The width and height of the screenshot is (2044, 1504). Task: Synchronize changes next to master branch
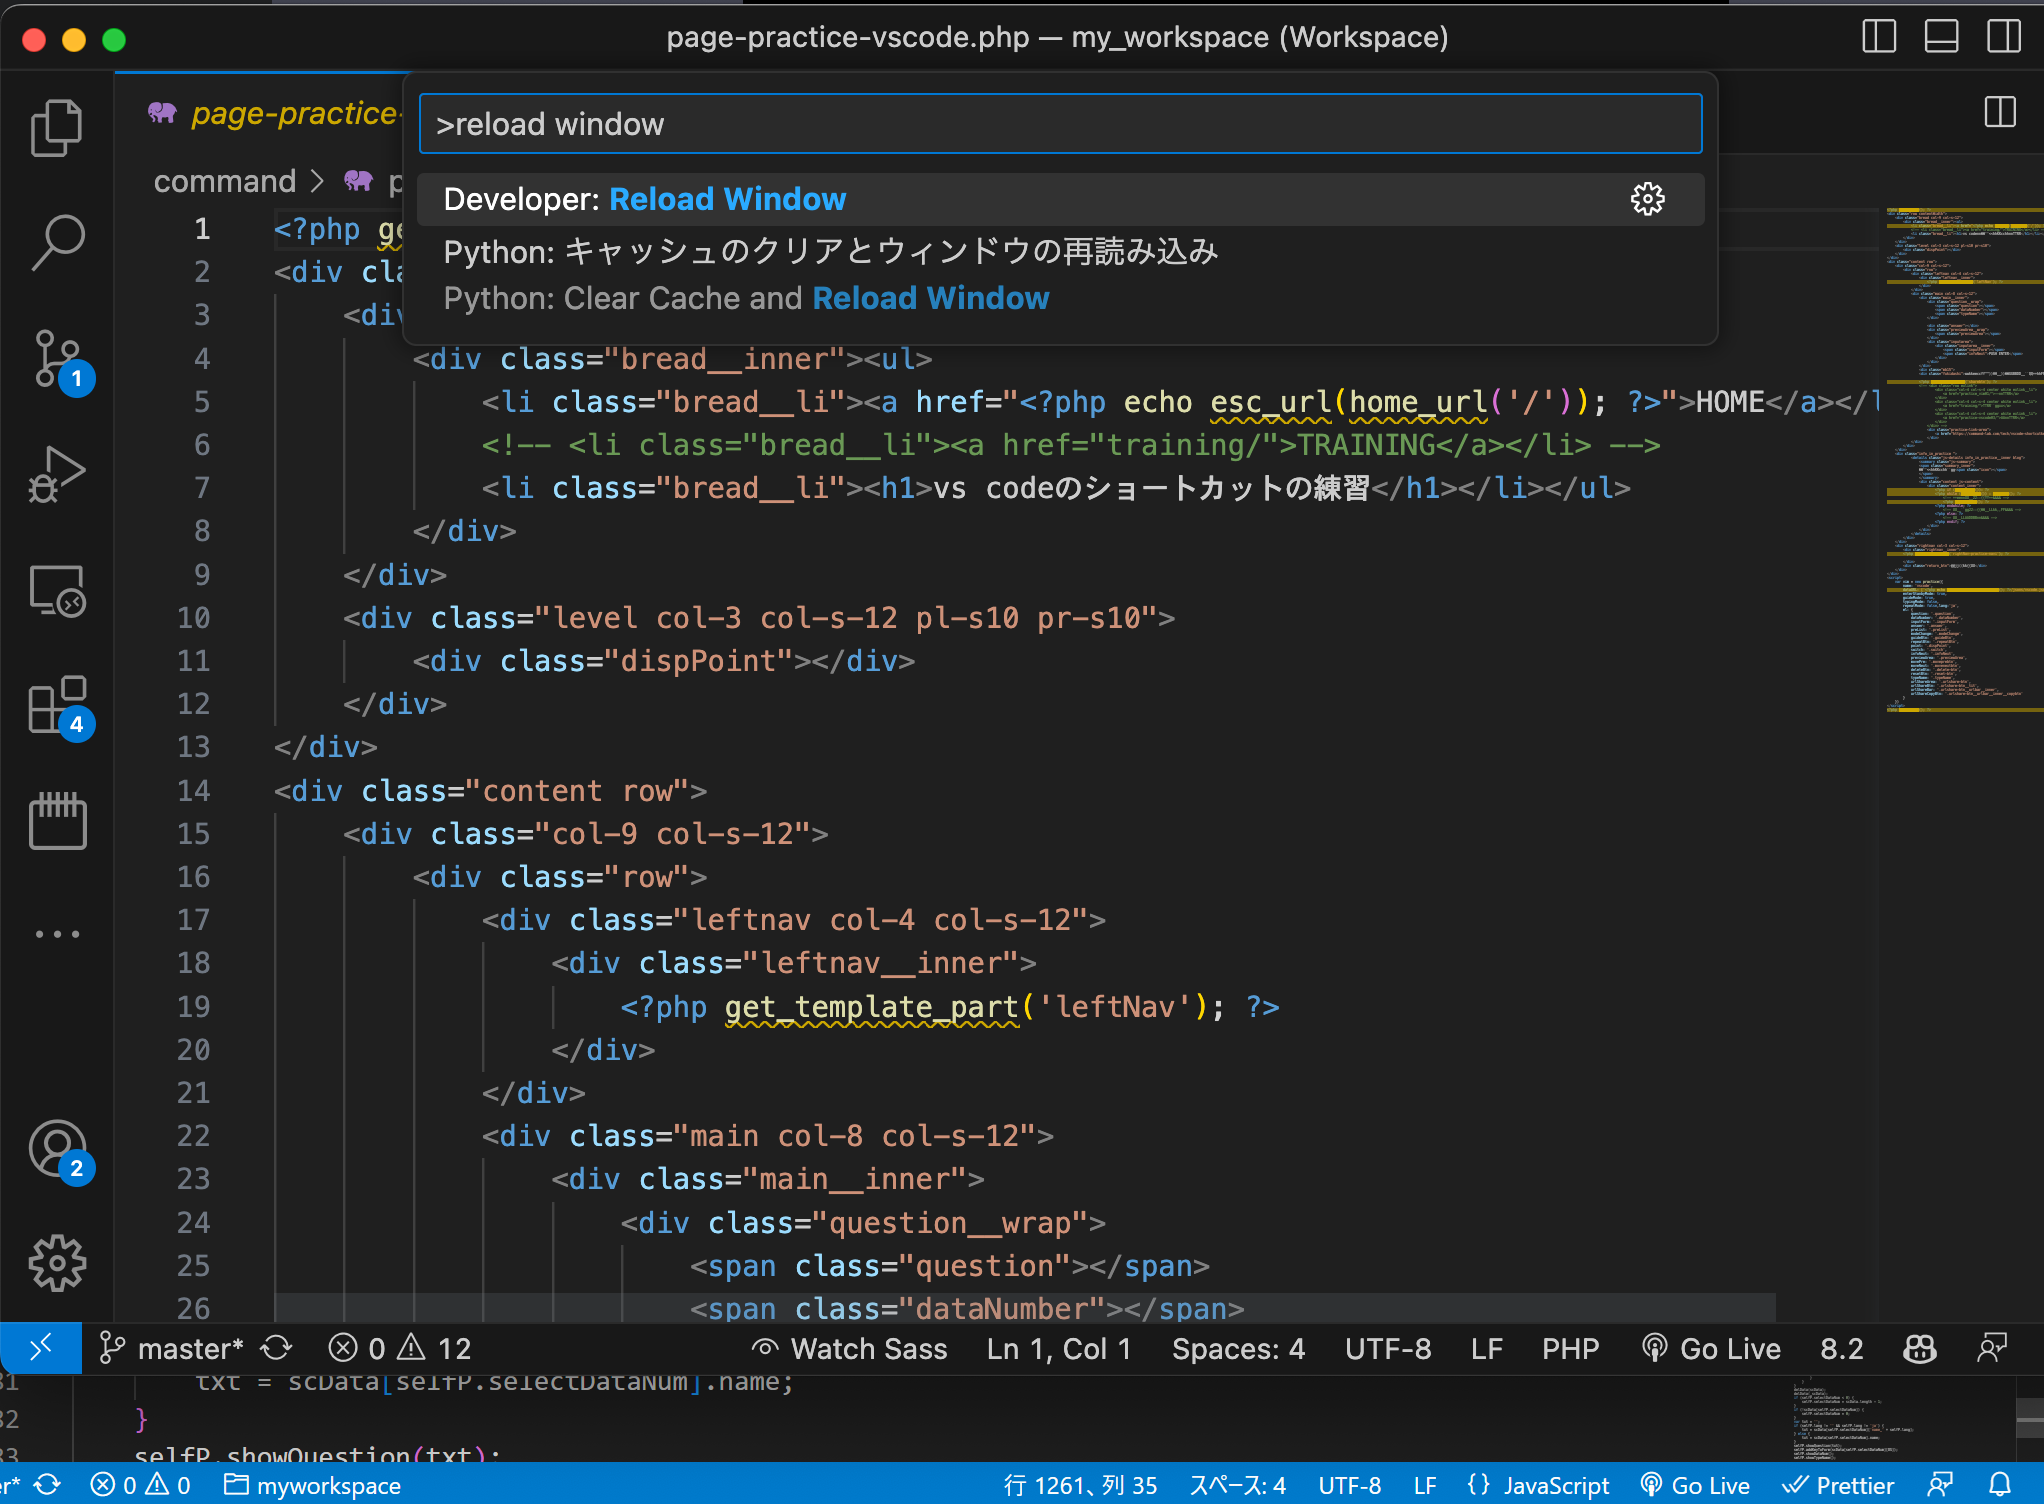click(276, 1348)
